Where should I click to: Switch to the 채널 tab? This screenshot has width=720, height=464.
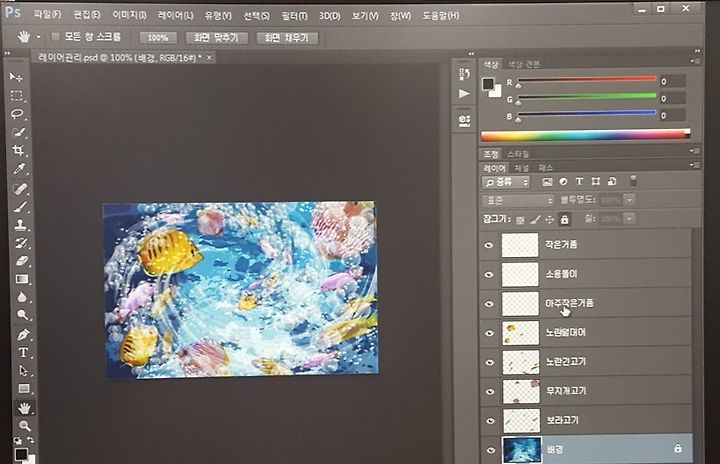522,168
